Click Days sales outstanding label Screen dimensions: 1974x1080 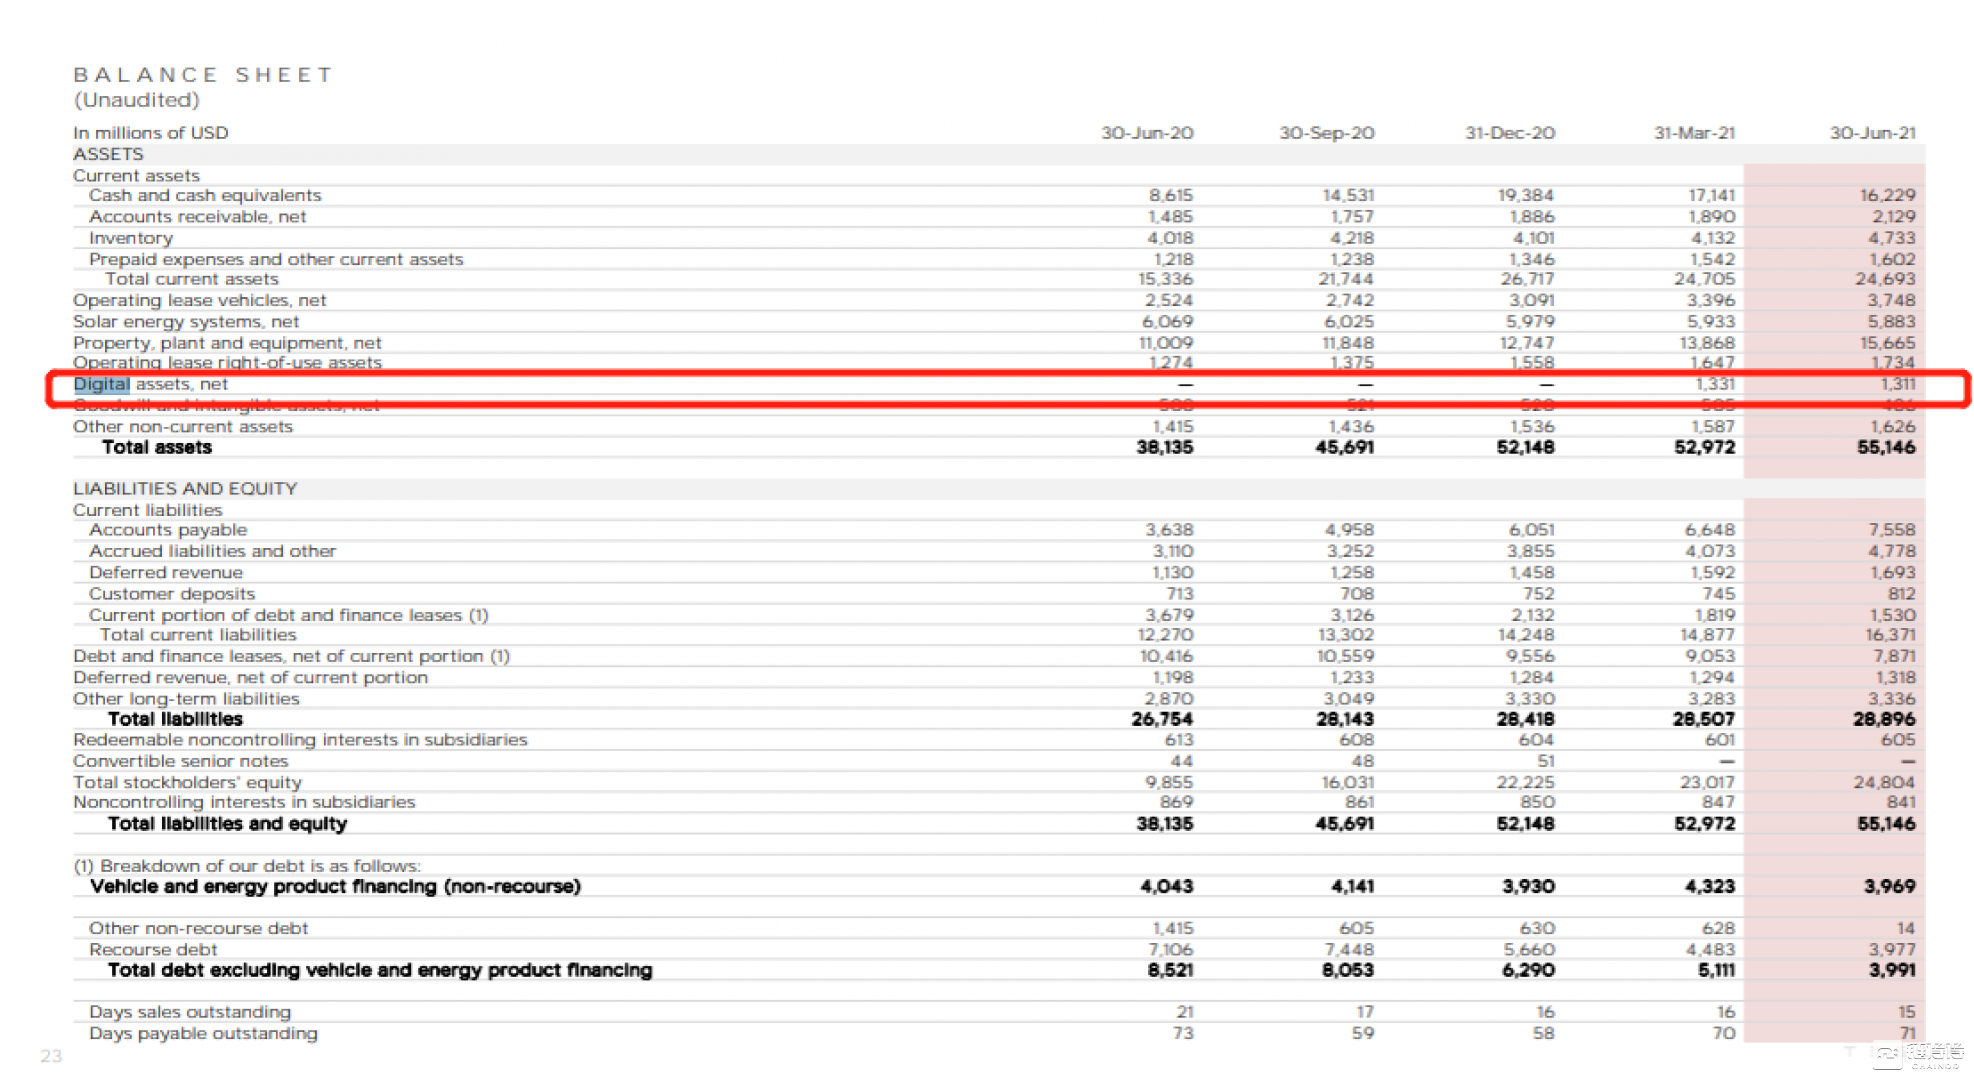190,1012
